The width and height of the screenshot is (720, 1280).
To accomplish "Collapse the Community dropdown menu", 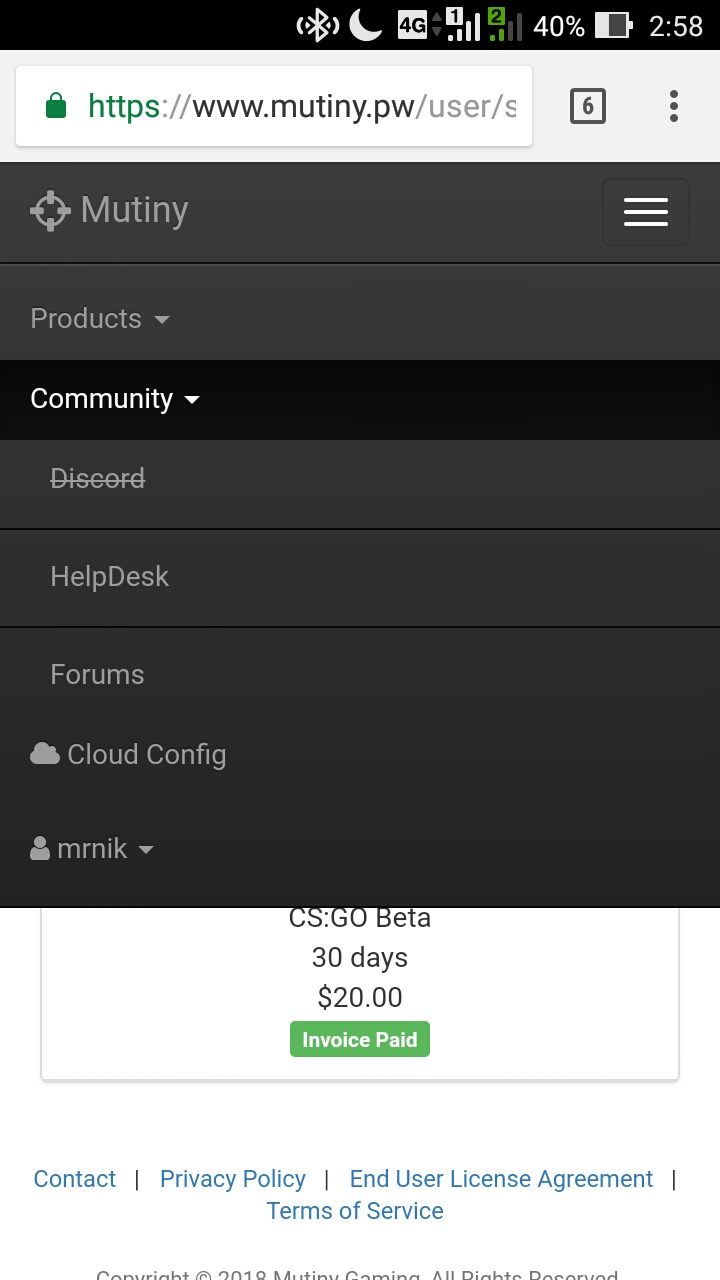I will tap(115, 399).
